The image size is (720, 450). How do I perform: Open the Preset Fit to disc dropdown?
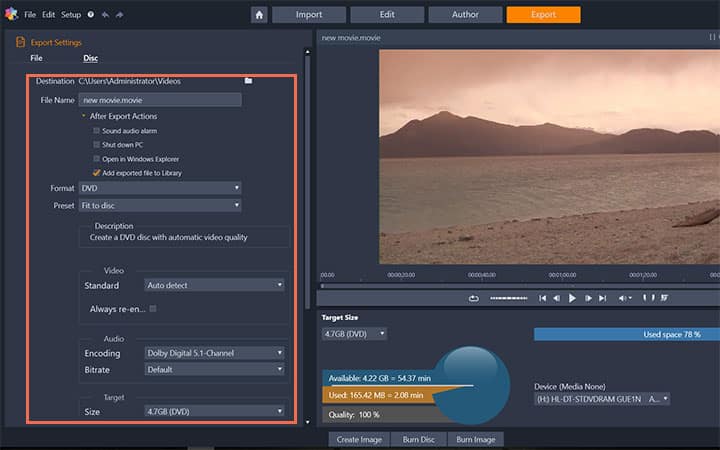160,205
